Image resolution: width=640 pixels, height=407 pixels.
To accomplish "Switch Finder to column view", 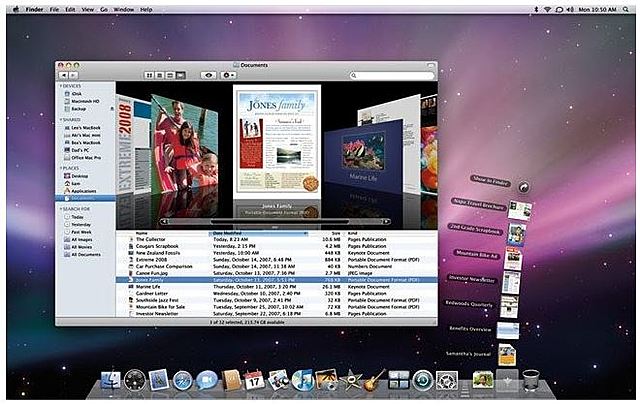I will coord(170,76).
